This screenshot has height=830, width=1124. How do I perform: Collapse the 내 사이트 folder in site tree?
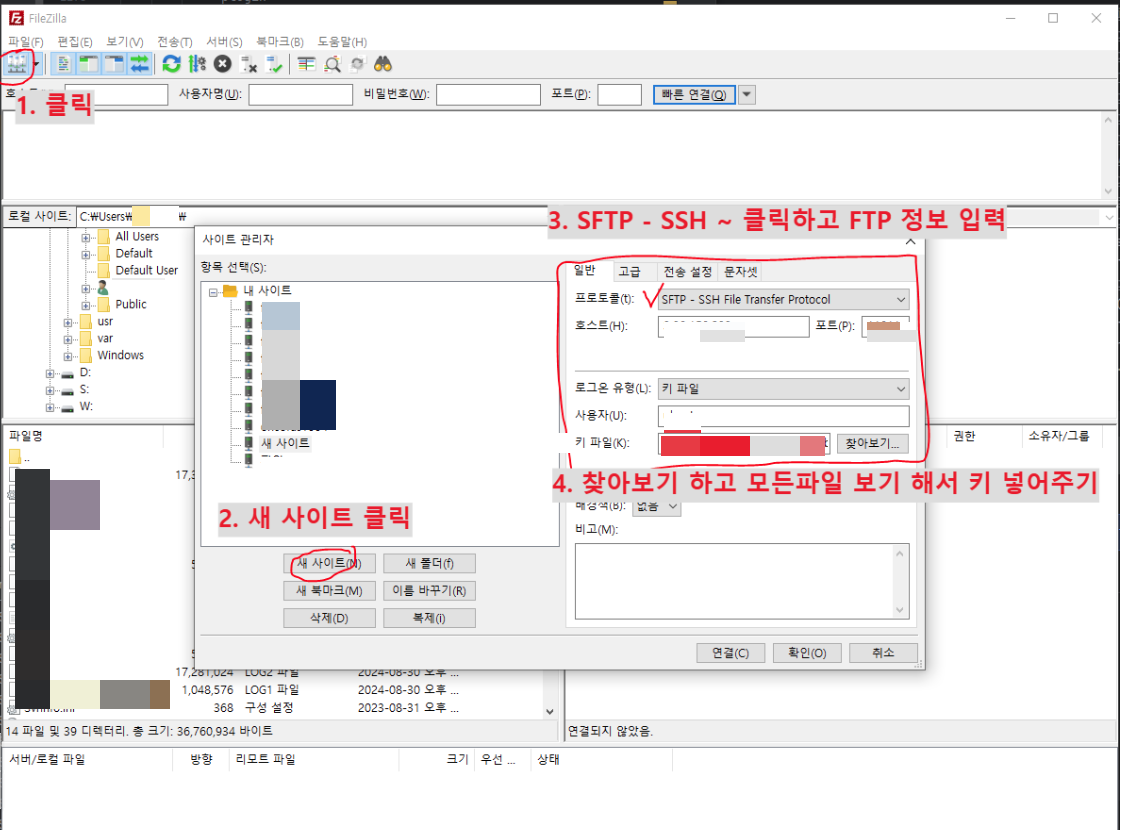click(214, 292)
